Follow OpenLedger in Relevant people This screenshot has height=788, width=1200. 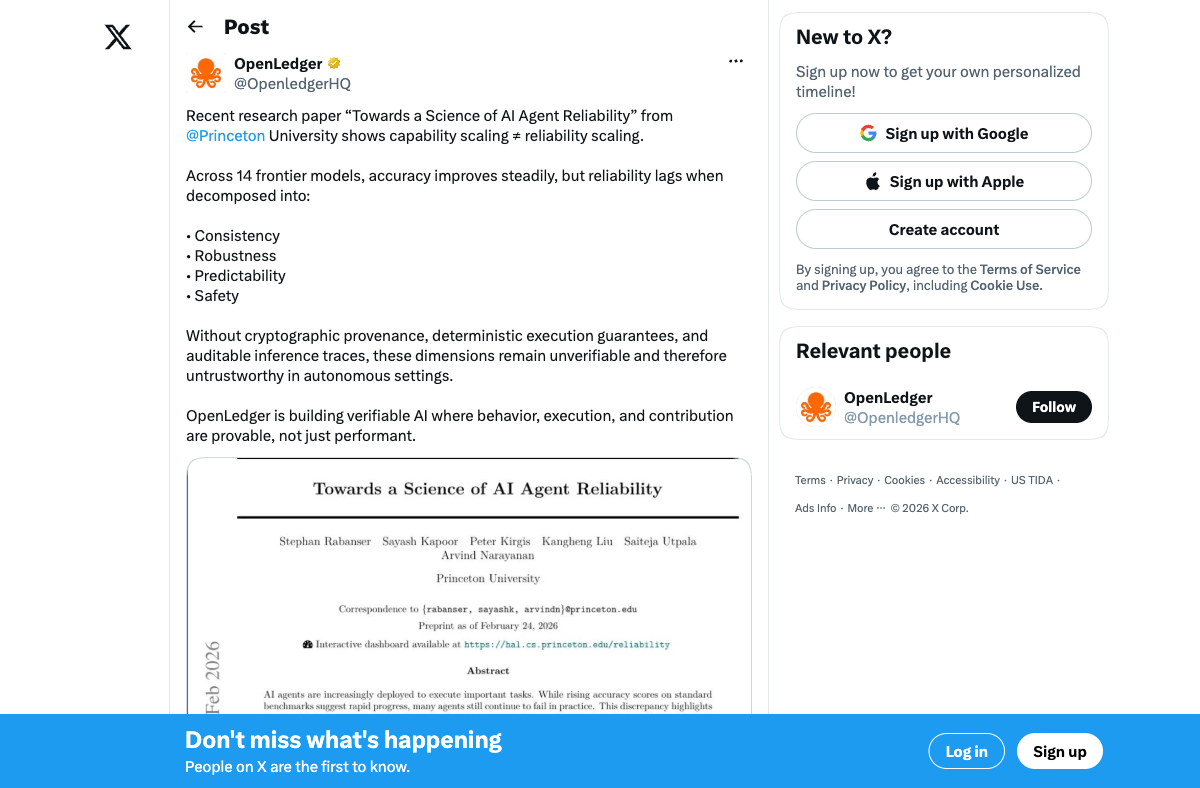[1054, 407]
